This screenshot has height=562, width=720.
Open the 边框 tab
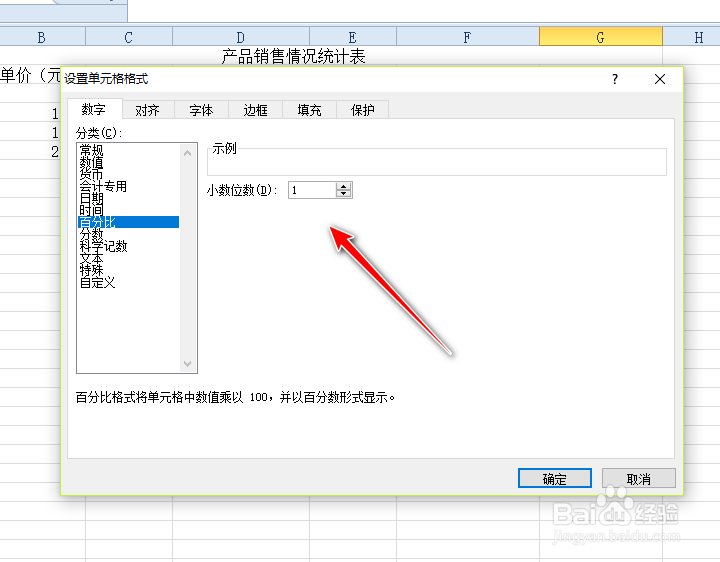(255, 110)
